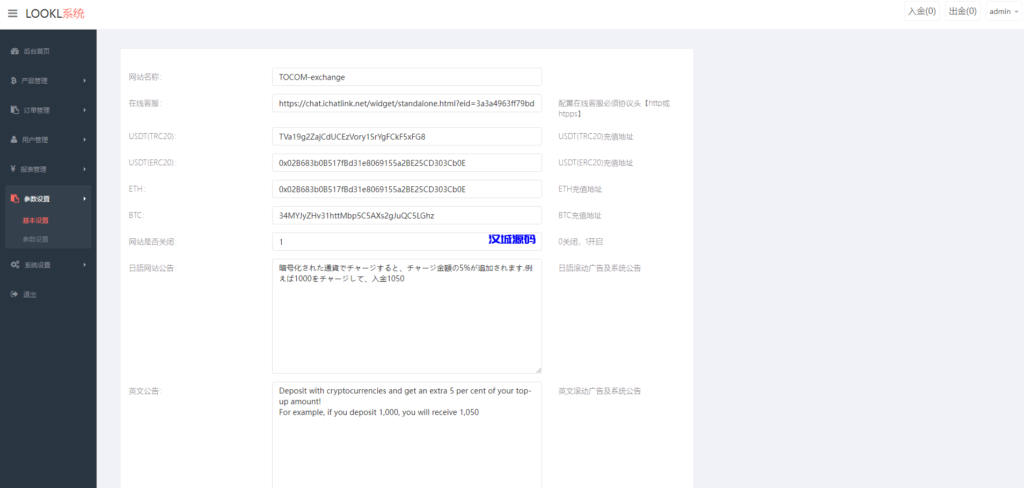Expand the 产品管理 submenu arrow
This screenshot has height=488, width=1024.
(x=84, y=80)
